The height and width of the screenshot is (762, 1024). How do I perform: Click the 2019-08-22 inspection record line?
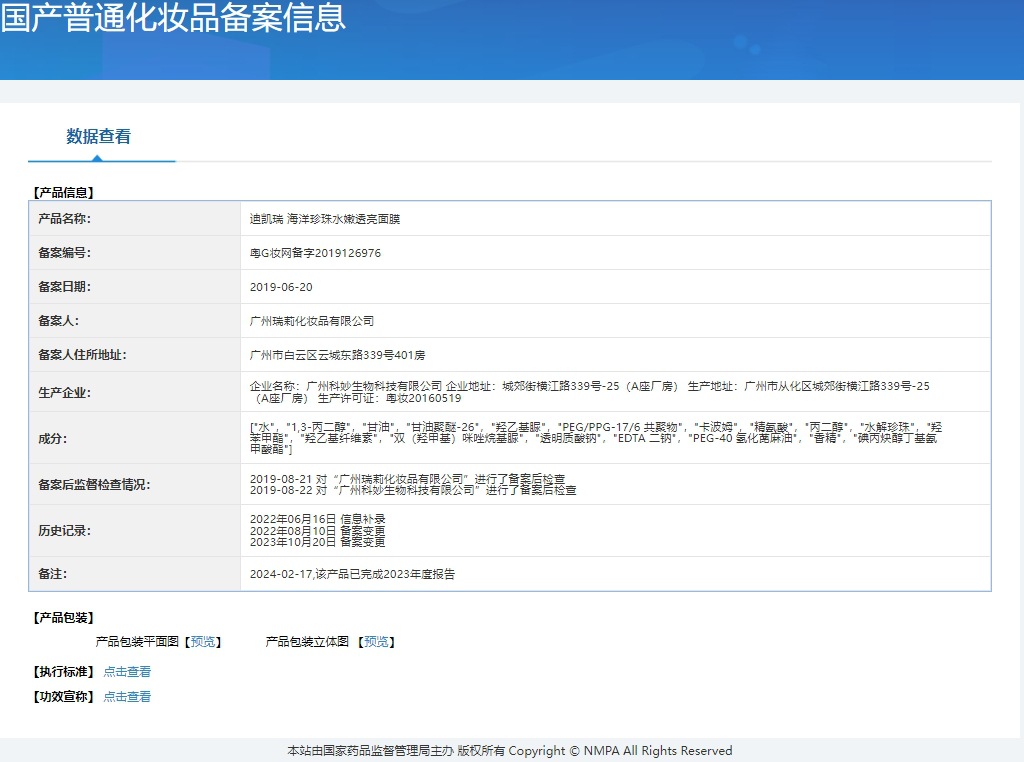click(x=413, y=490)
